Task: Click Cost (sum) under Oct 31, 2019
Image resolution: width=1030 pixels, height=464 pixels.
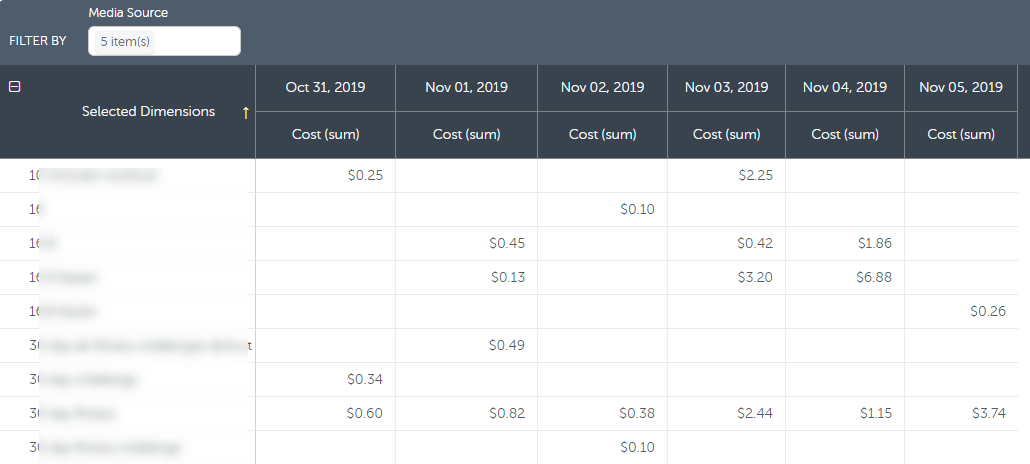Action: [325, 134]
